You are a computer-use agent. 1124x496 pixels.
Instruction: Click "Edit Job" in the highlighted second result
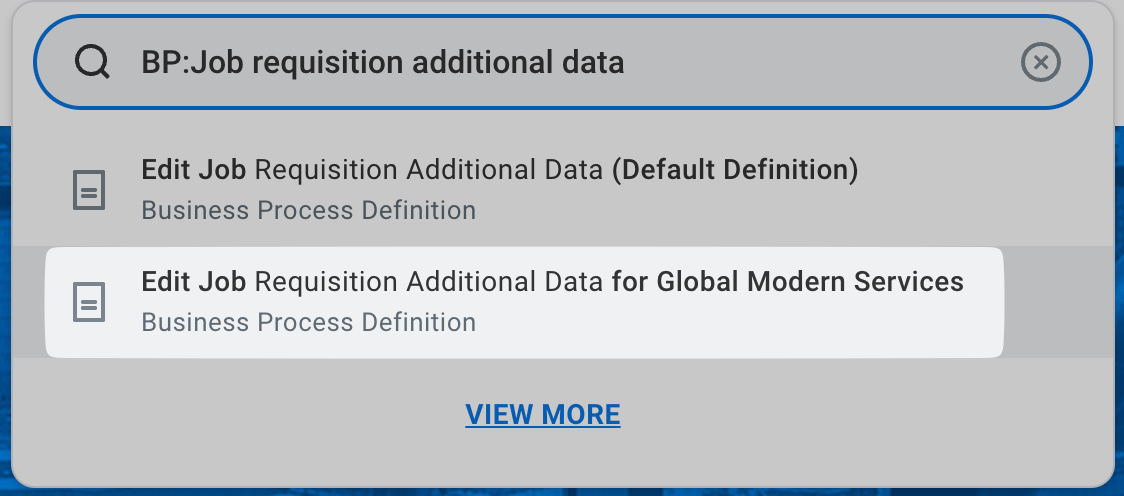(194, 283)
